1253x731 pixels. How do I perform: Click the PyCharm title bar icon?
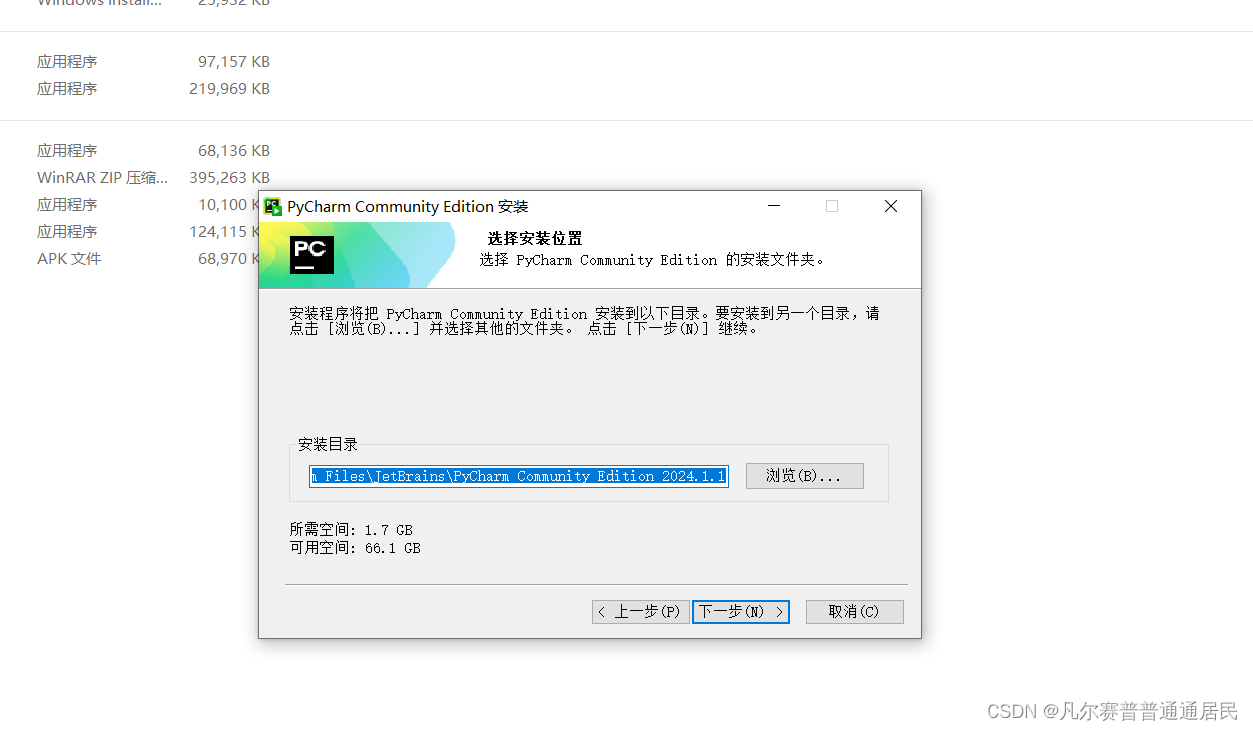point(272,206)
